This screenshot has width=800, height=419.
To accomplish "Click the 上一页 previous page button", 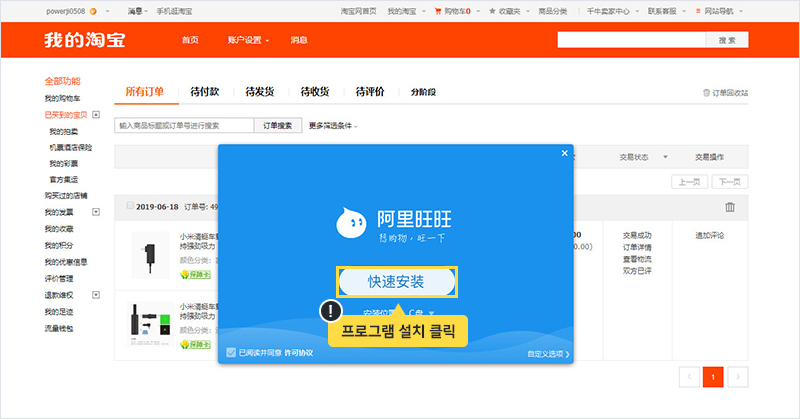I will tap(689, 182).
